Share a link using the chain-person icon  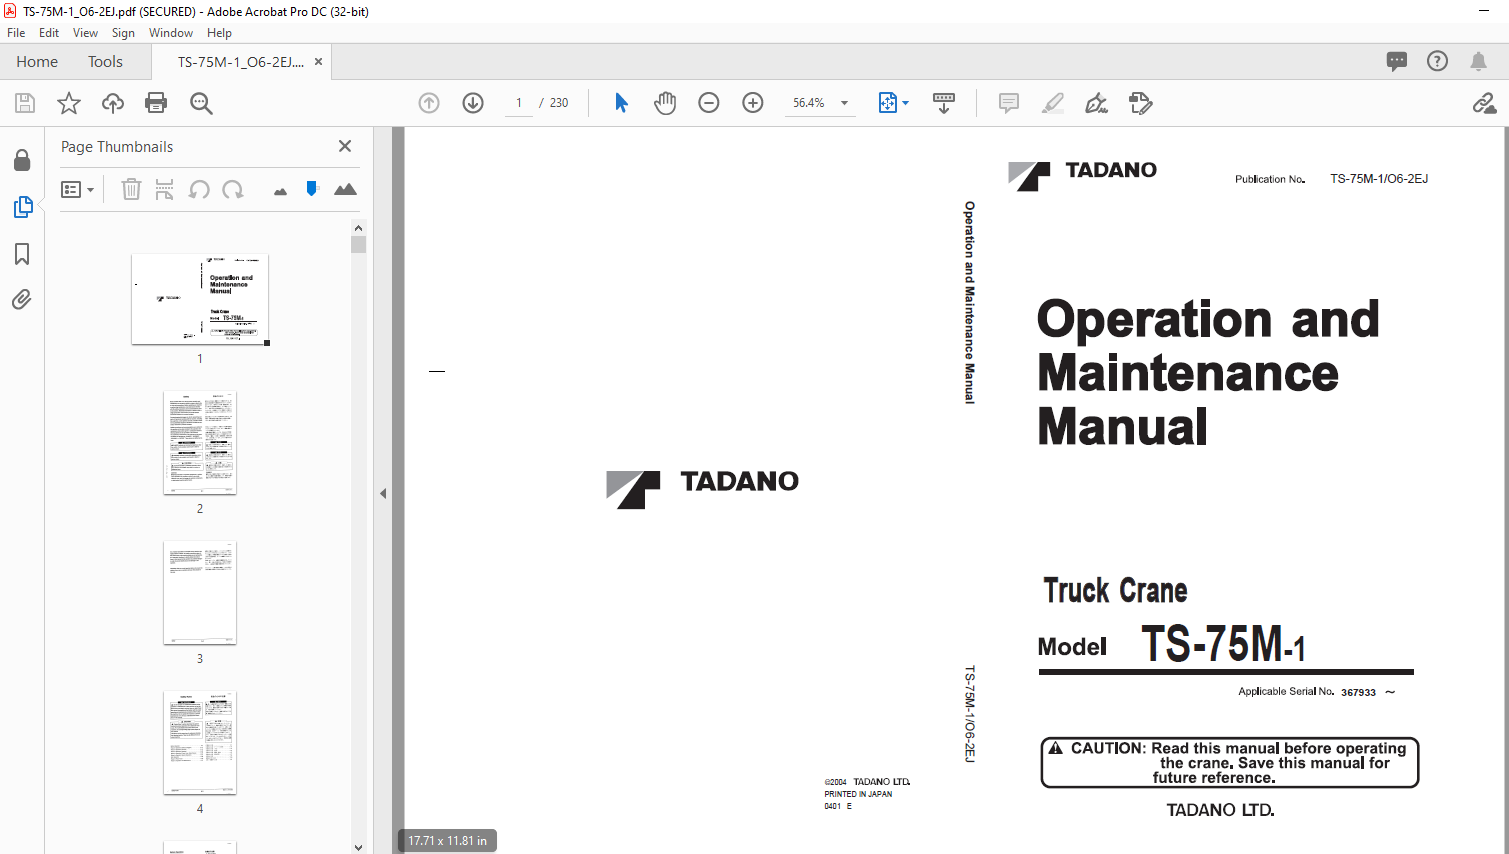pos(1484,103)
